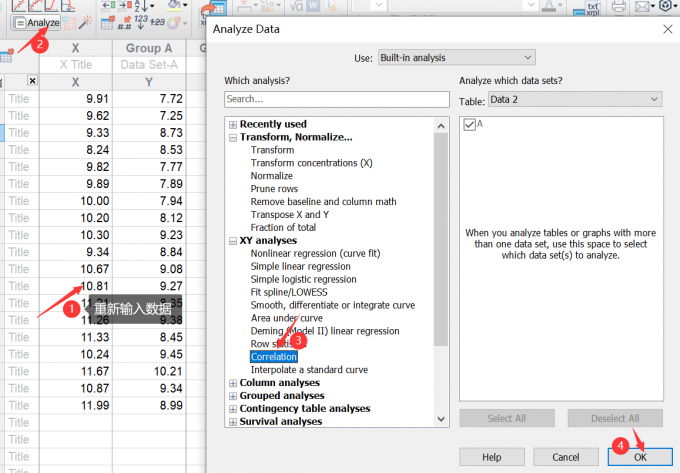Click the info circle icon
The image size is (680, 473).
330,5
